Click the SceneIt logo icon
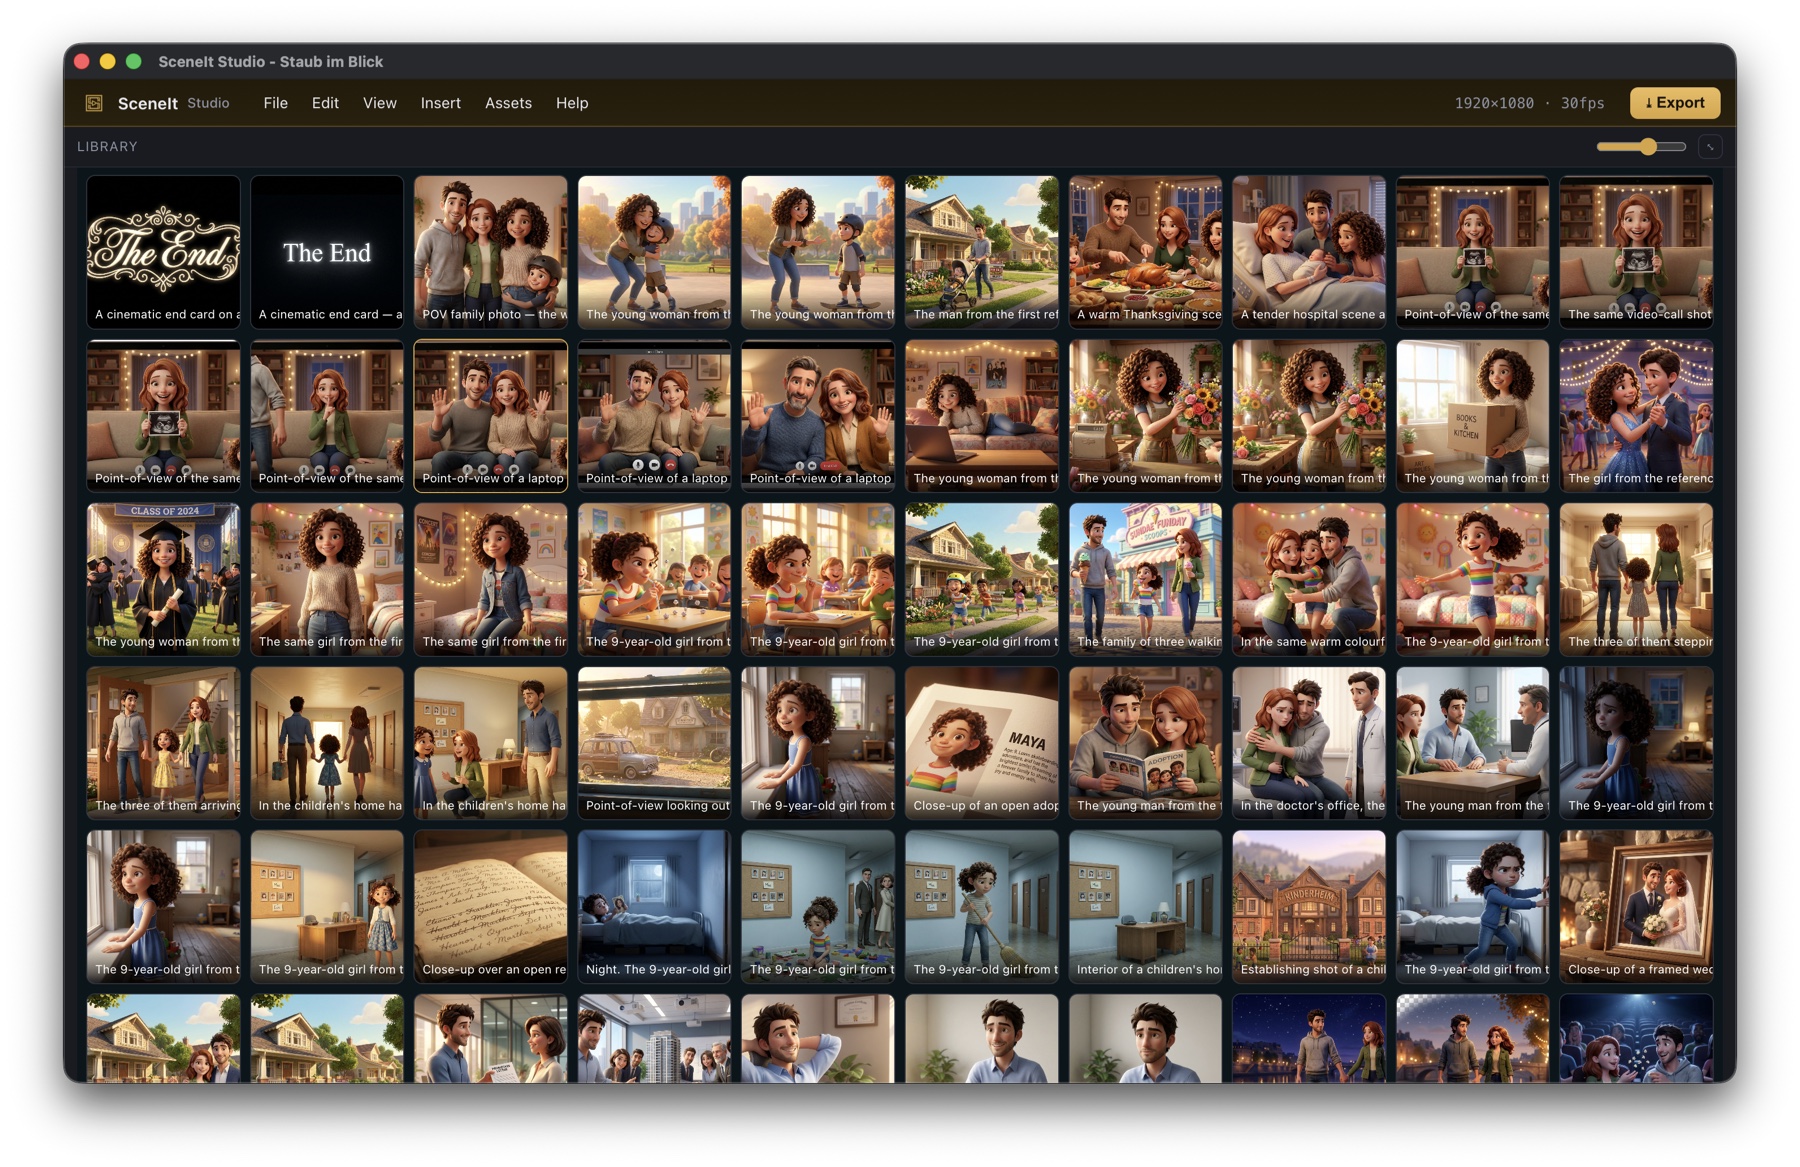 point(94,103)
